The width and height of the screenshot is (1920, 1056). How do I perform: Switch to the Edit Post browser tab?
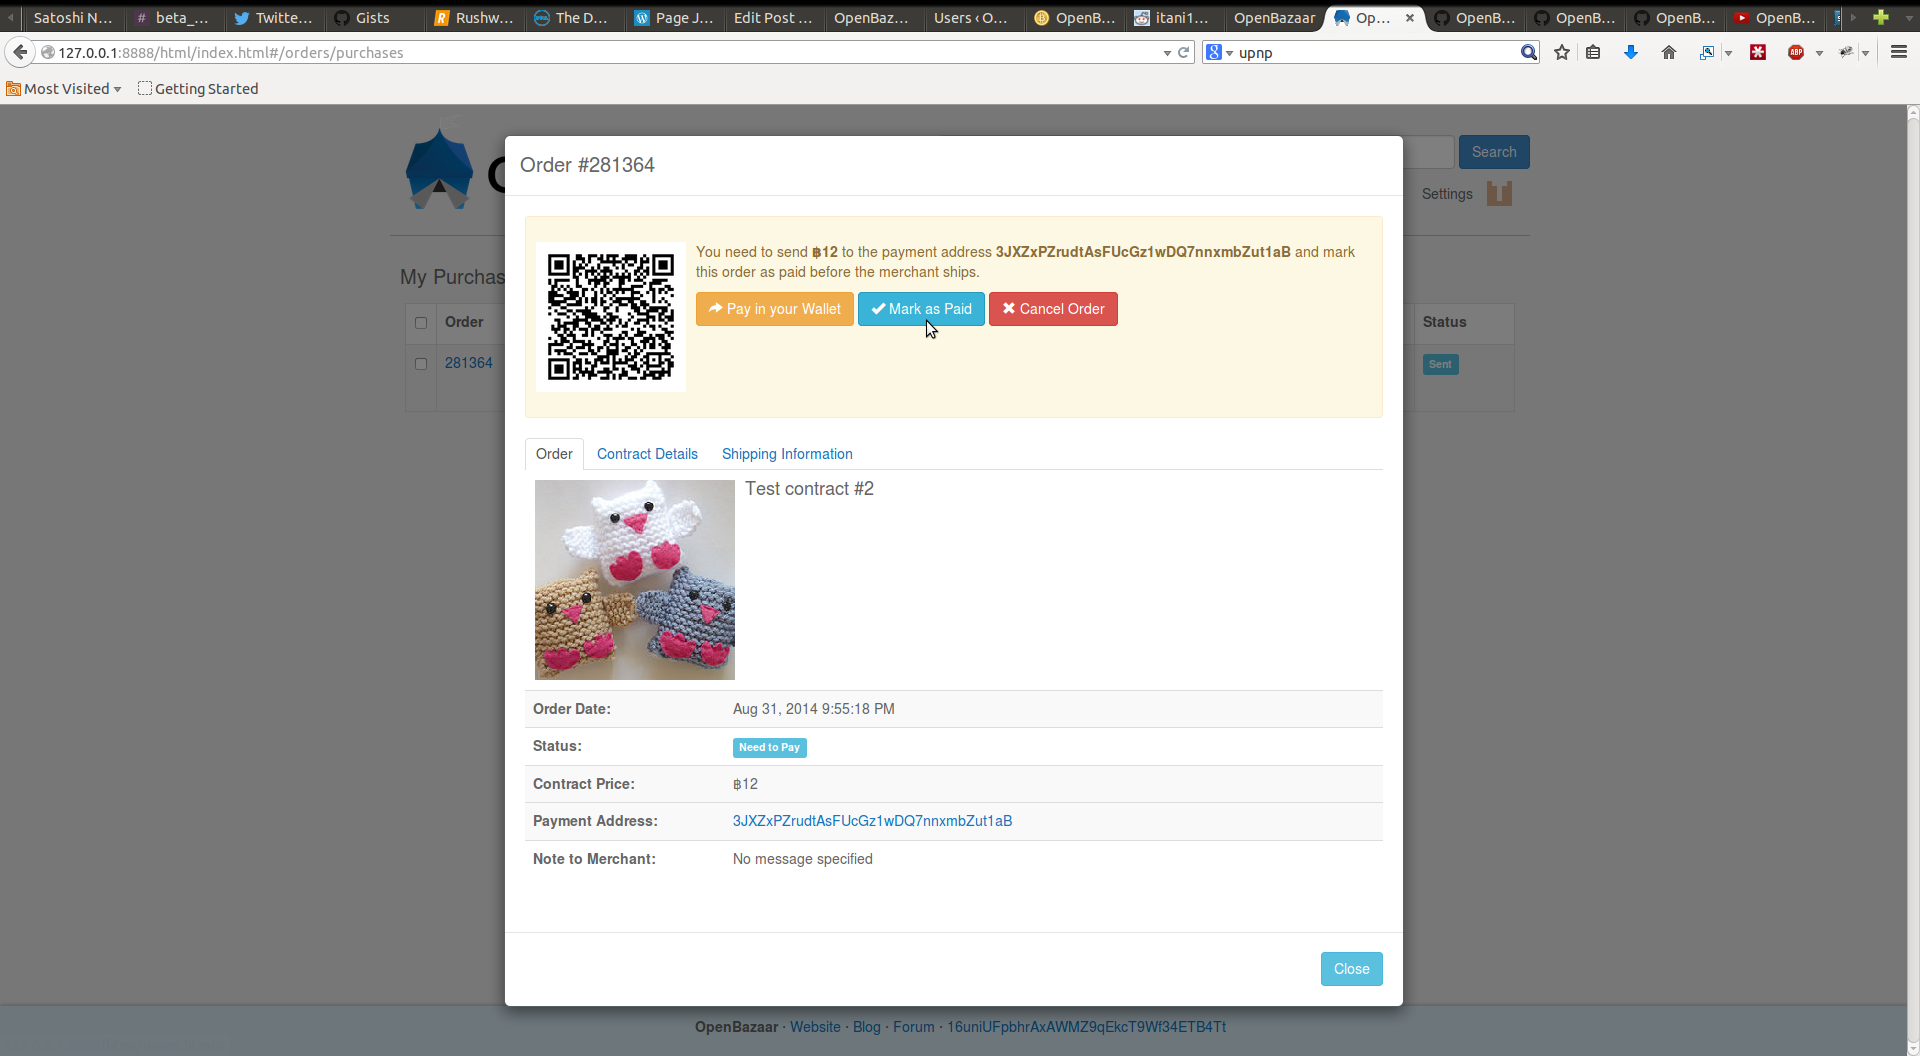(772, 17)
